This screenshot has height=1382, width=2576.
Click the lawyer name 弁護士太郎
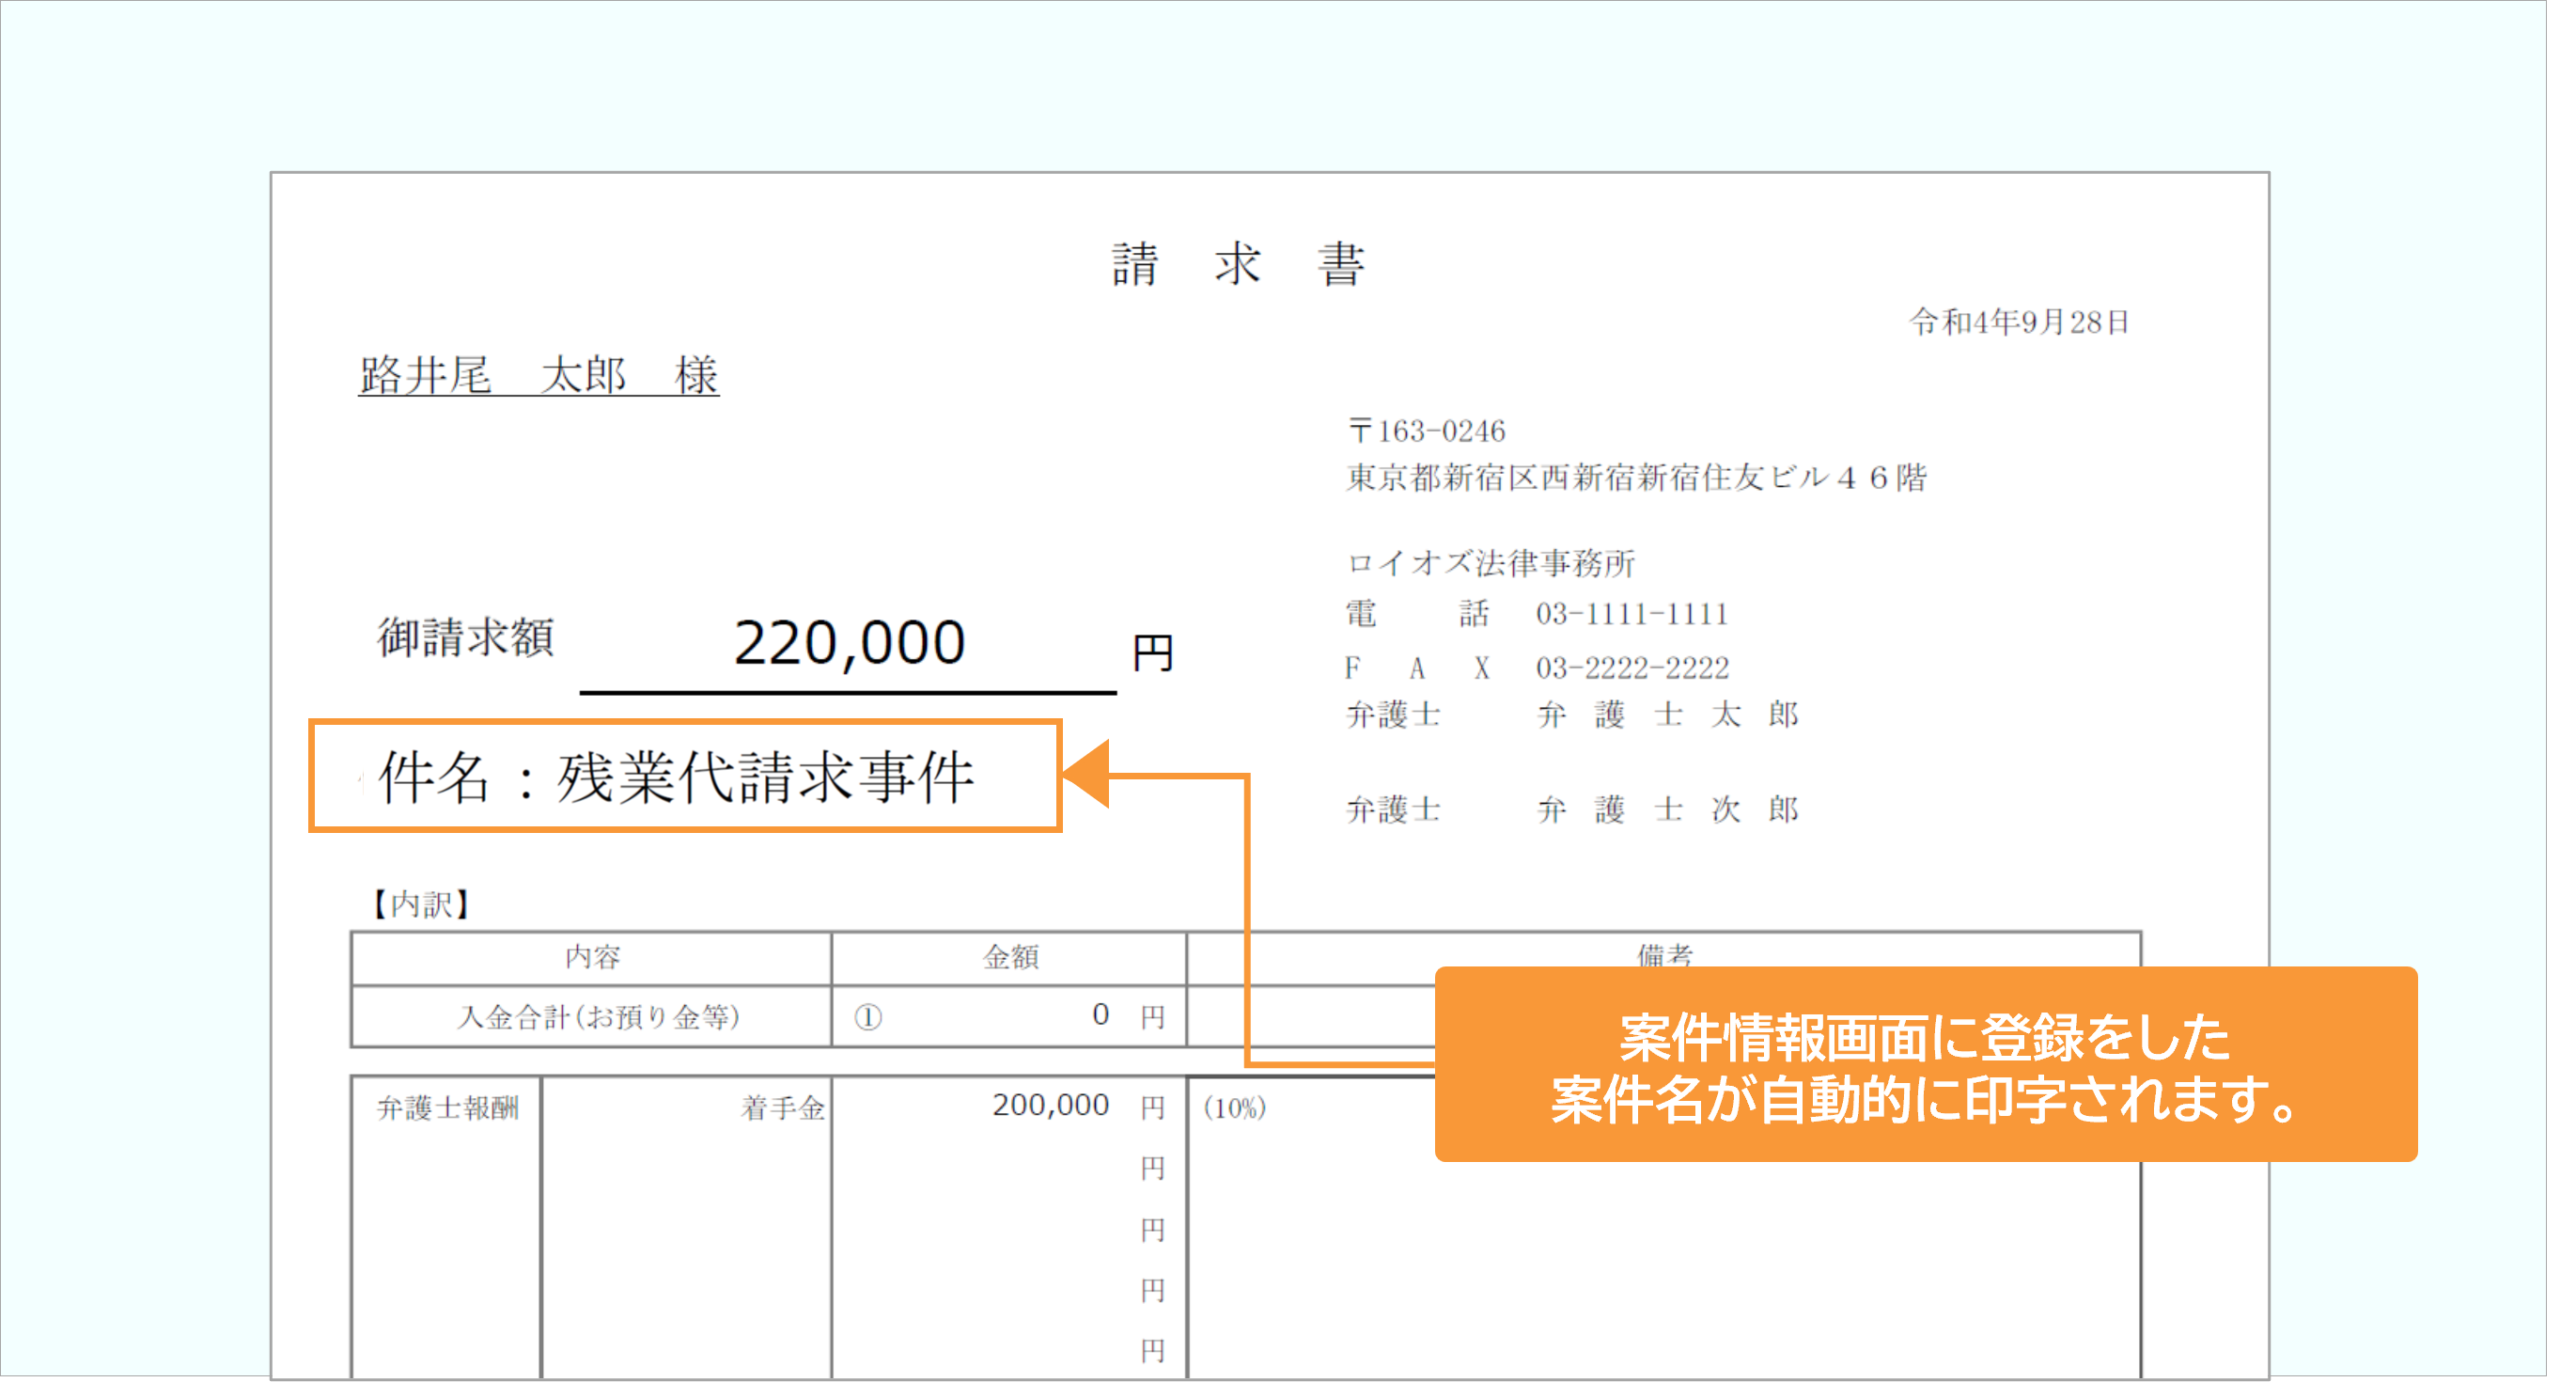pyautogui.click(x=1668, y=715)
